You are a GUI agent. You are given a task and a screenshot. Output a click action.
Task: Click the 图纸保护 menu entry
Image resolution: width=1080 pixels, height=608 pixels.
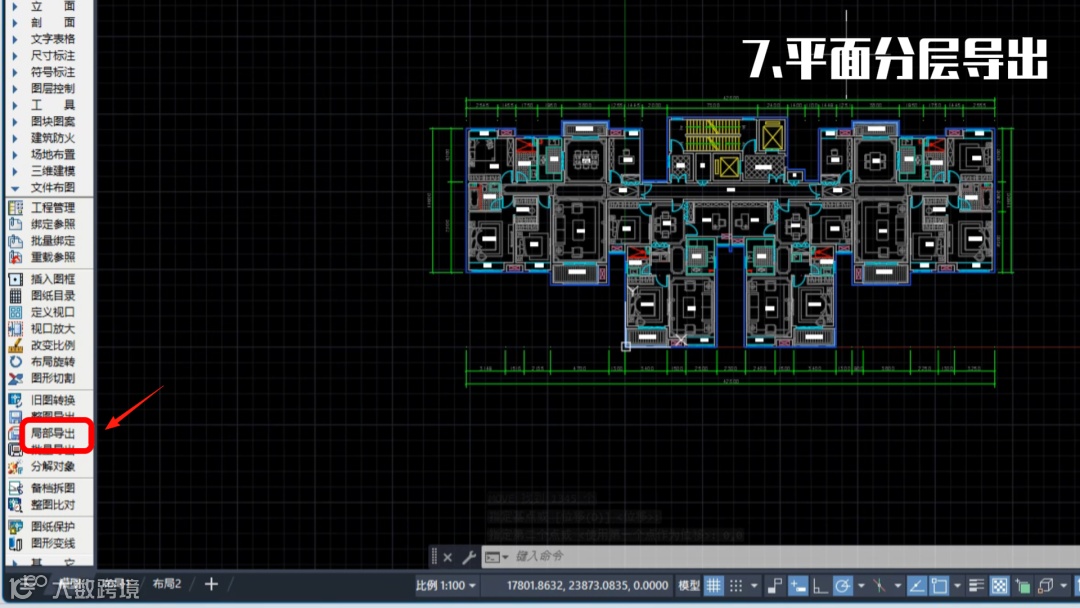[x=52, y=527]
